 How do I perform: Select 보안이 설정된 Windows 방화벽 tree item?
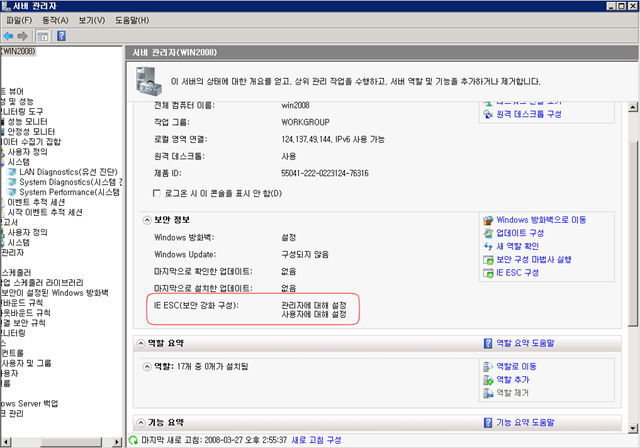click(x=55, y=293)
